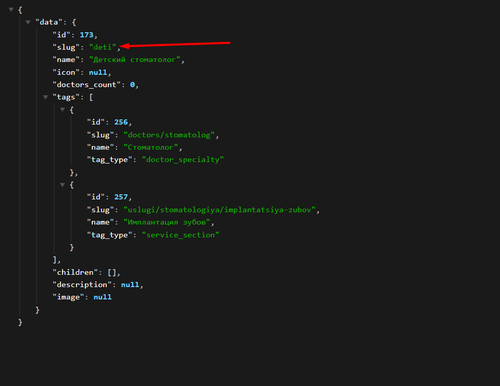The height and width of the screenshot is (386, 500).
Task: Select the "tags" key
Action: [66, 97]
